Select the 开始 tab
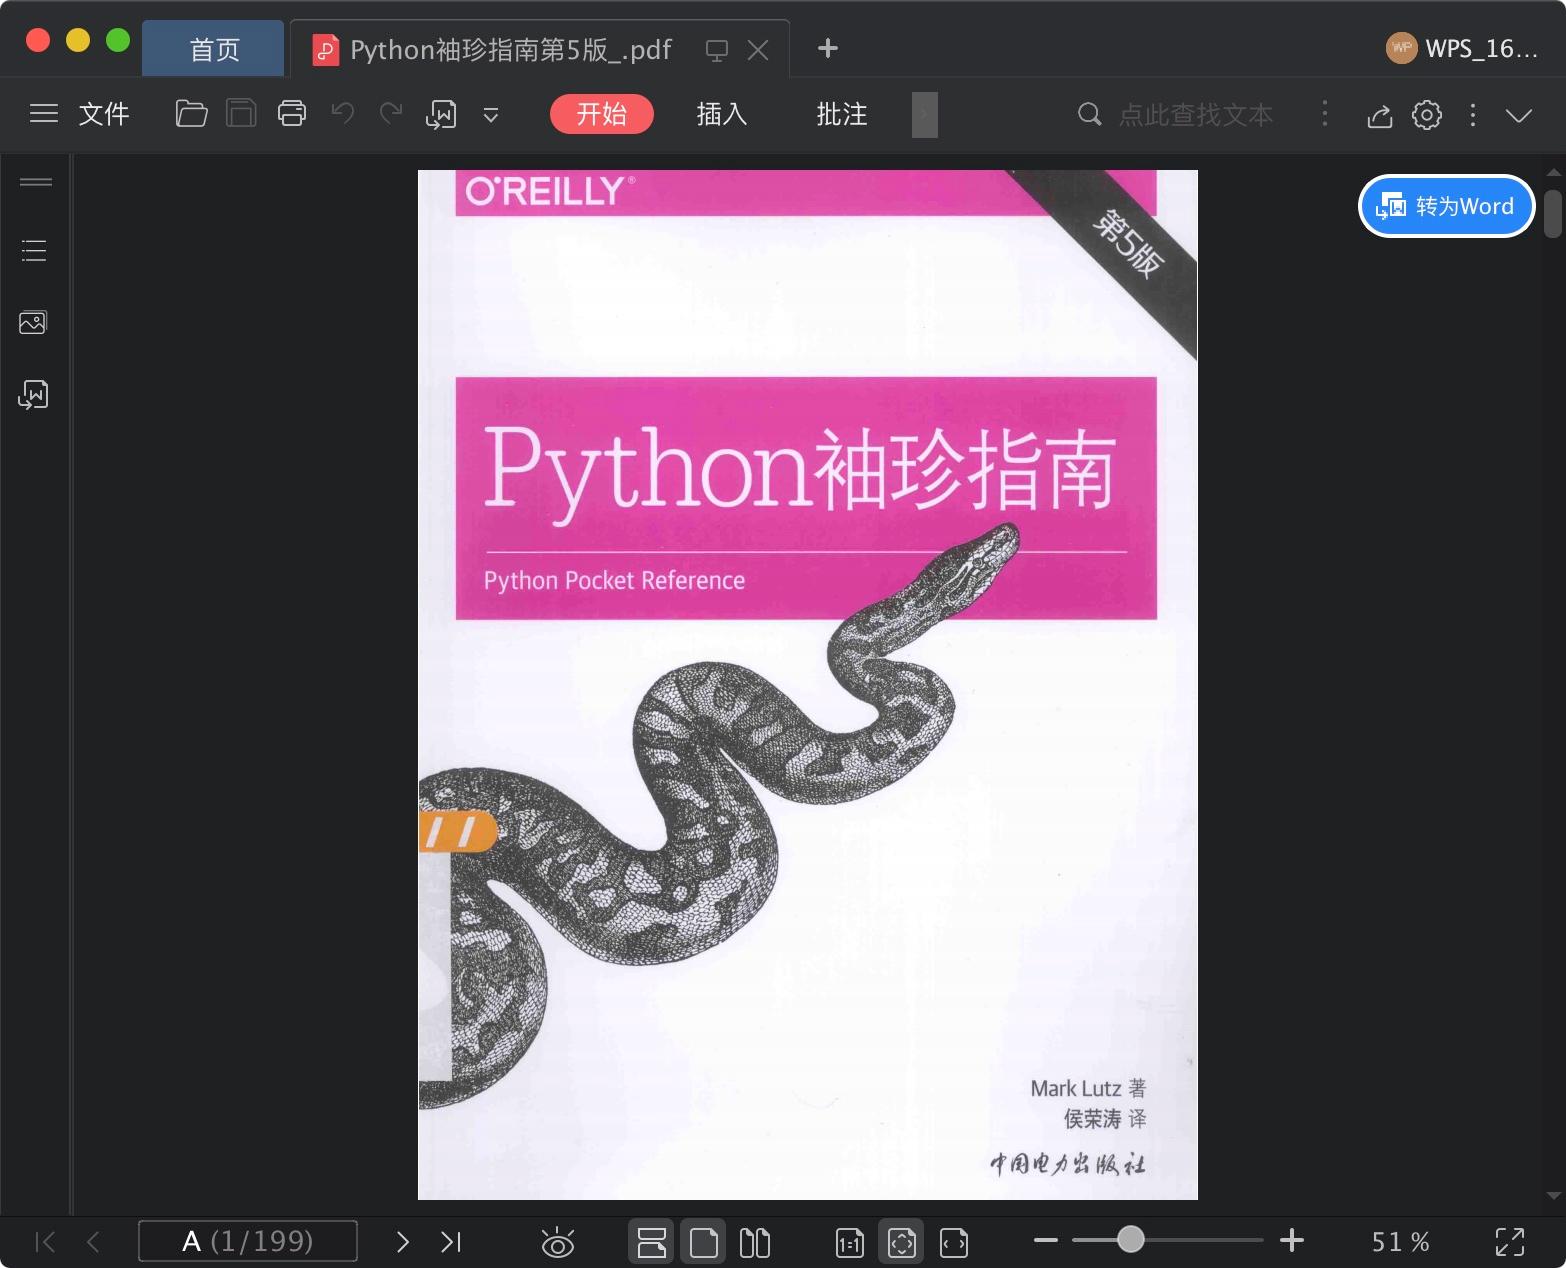 point(601,114)
